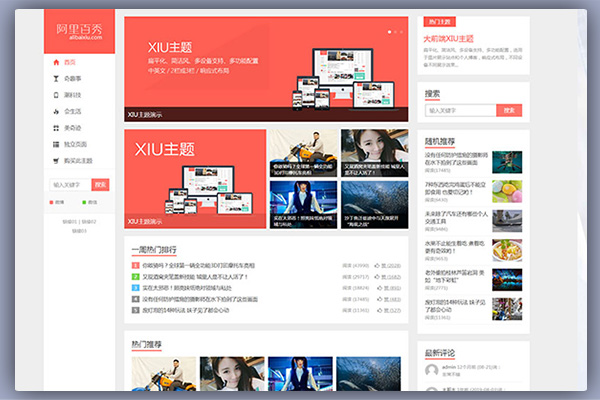Screen dimensions: 600x400
Task: Open the second XIU主题 featured tile with devices
Action: click(x=195, y=179)
